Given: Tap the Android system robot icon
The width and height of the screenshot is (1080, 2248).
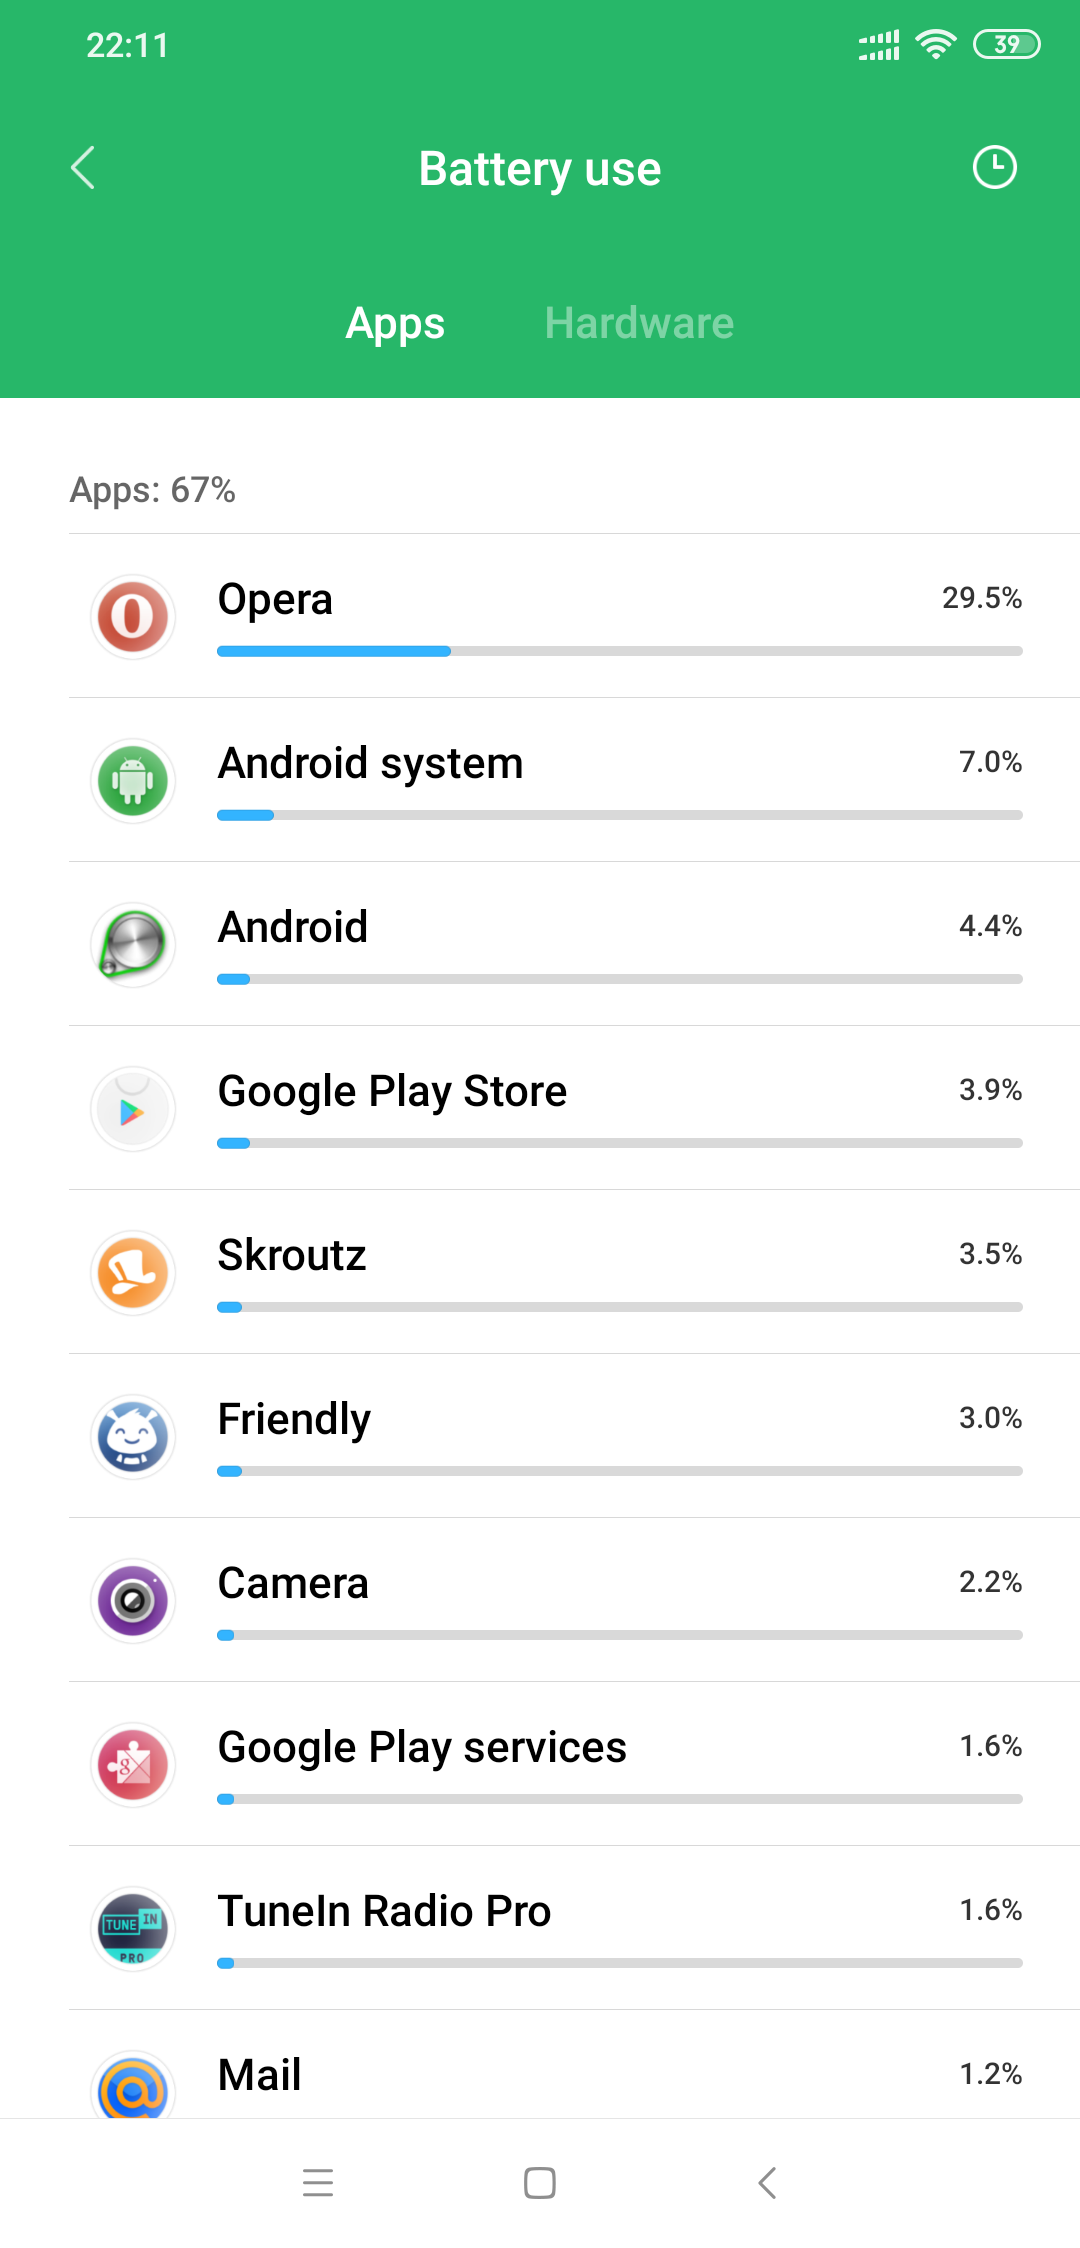Looking at the screenshot, I should point(133,781).
